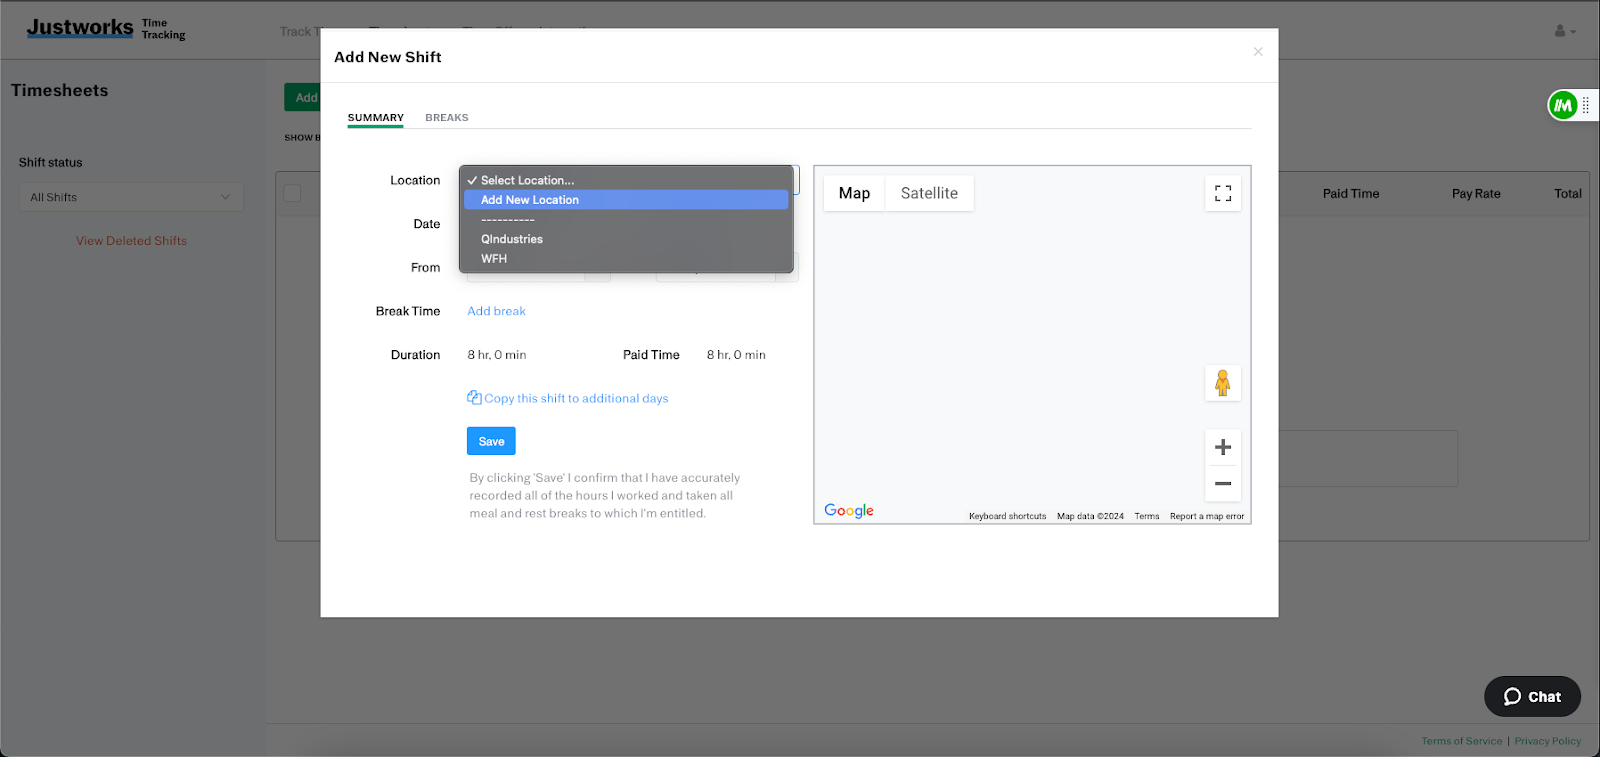Click the green M extension icon
Screen dimensions: 1600x757
1562,105
